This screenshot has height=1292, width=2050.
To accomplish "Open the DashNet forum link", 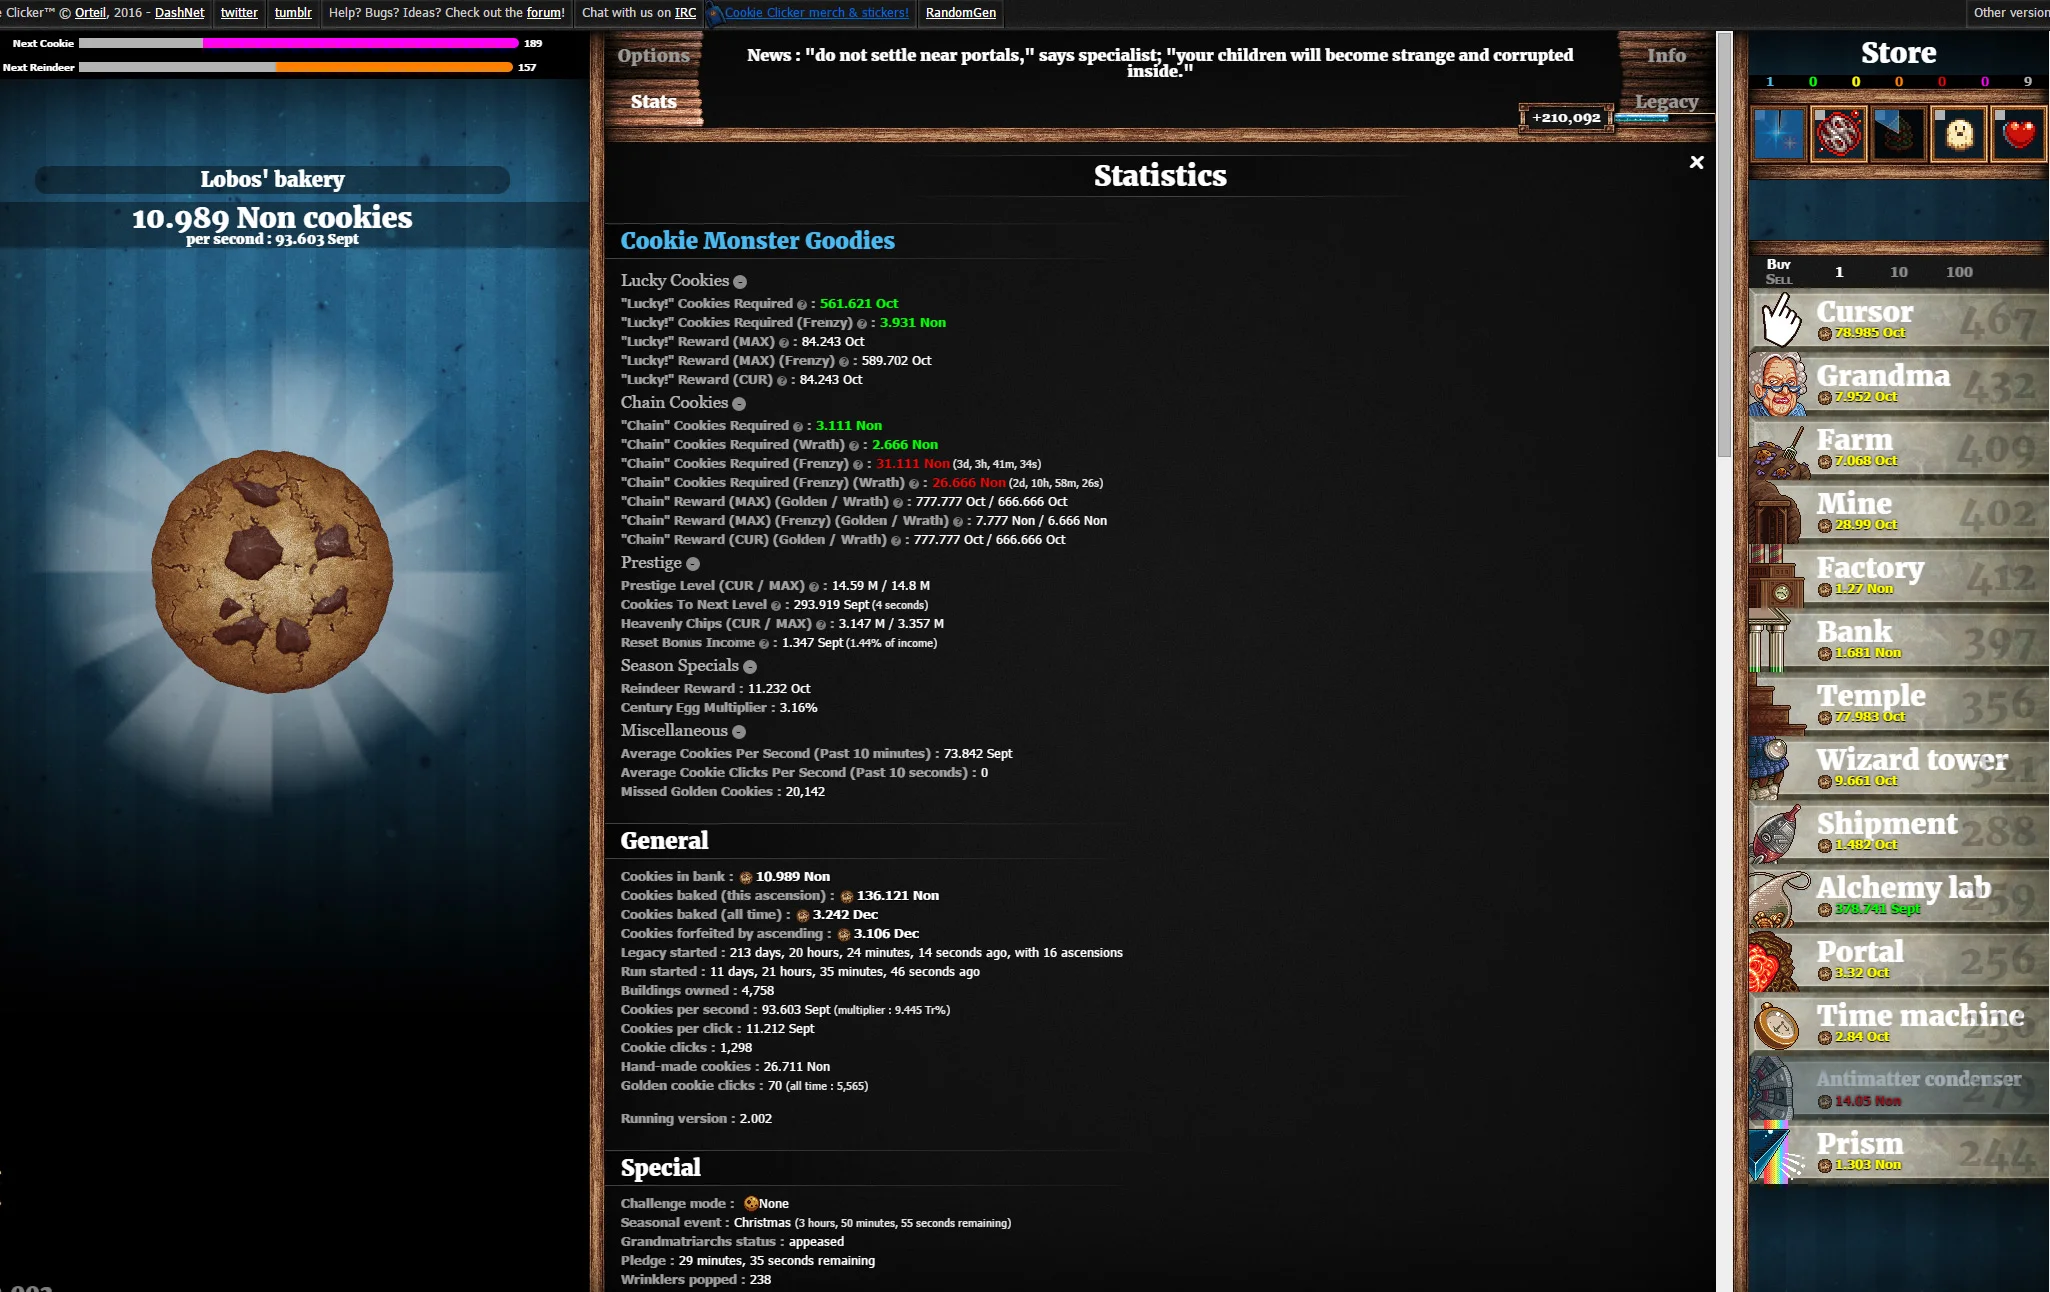I will [544, 13].
